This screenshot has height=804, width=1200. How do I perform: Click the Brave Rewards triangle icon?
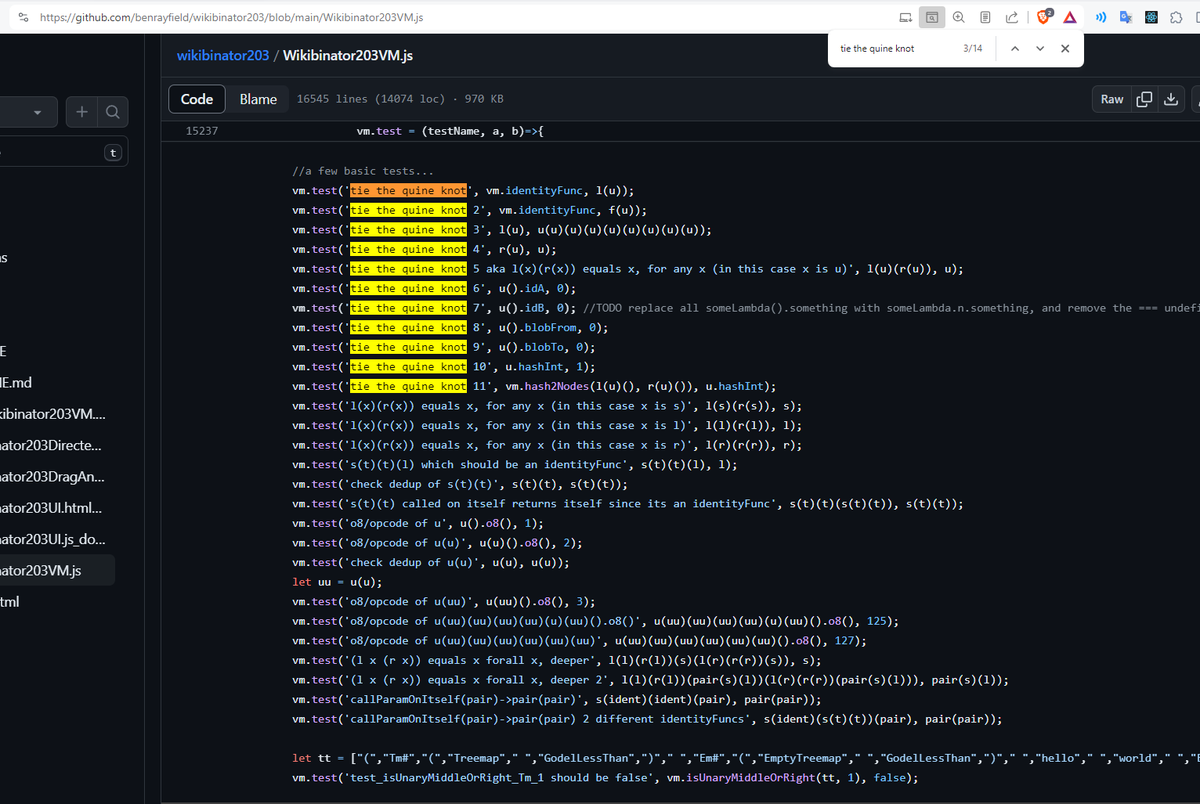pyautogui.click(x=1070, y=18)
